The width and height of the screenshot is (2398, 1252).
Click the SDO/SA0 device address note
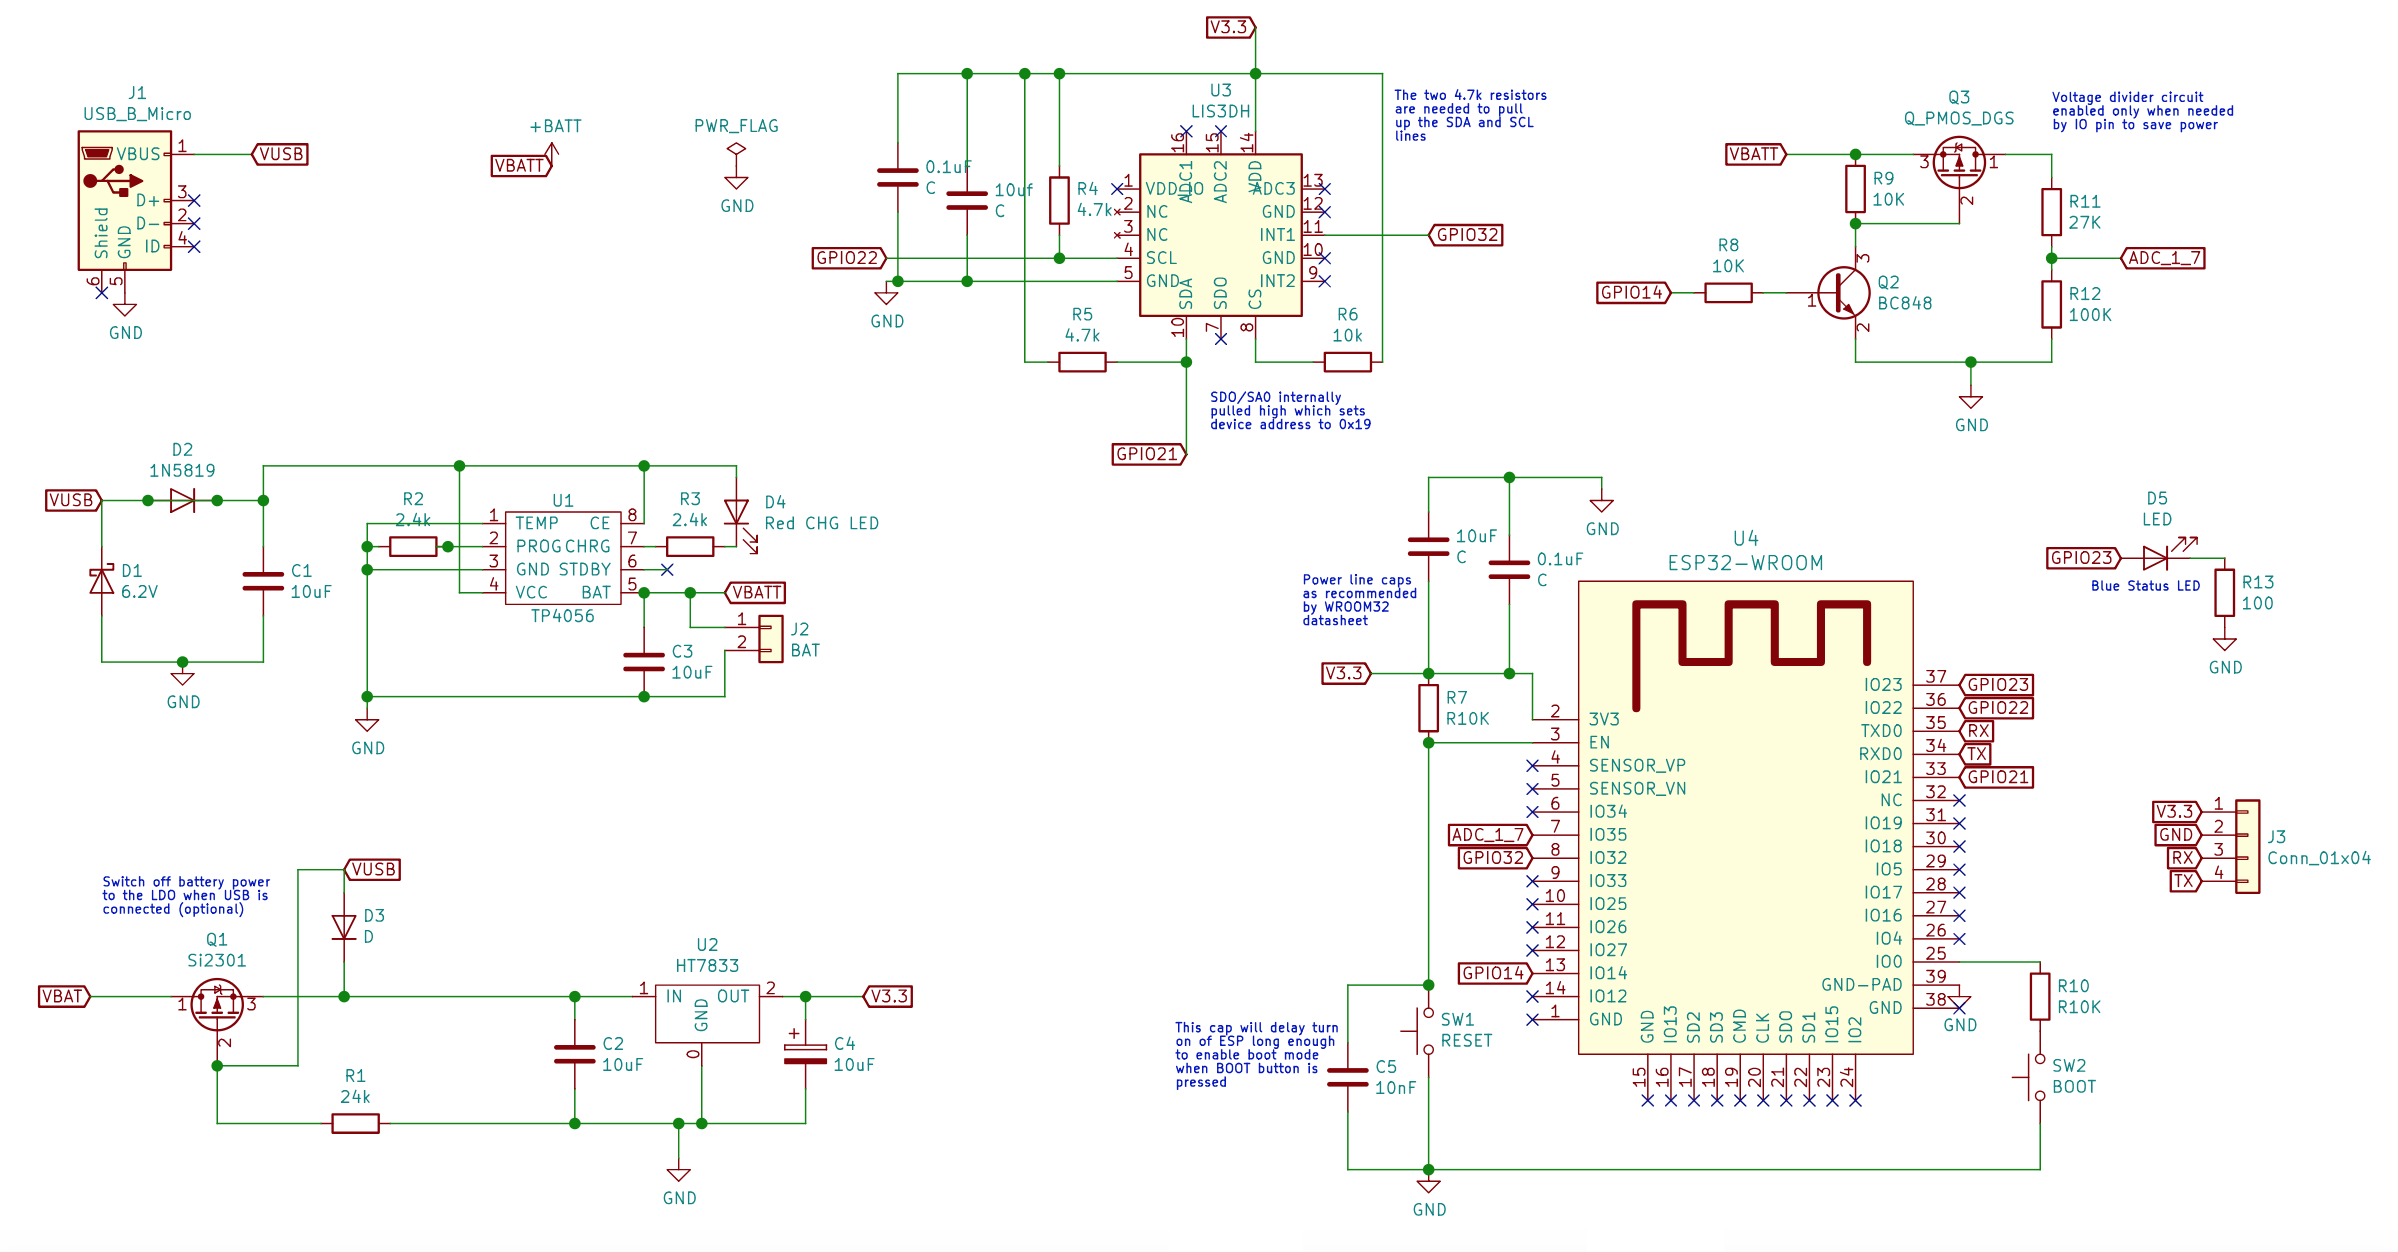coord(1290,411)
